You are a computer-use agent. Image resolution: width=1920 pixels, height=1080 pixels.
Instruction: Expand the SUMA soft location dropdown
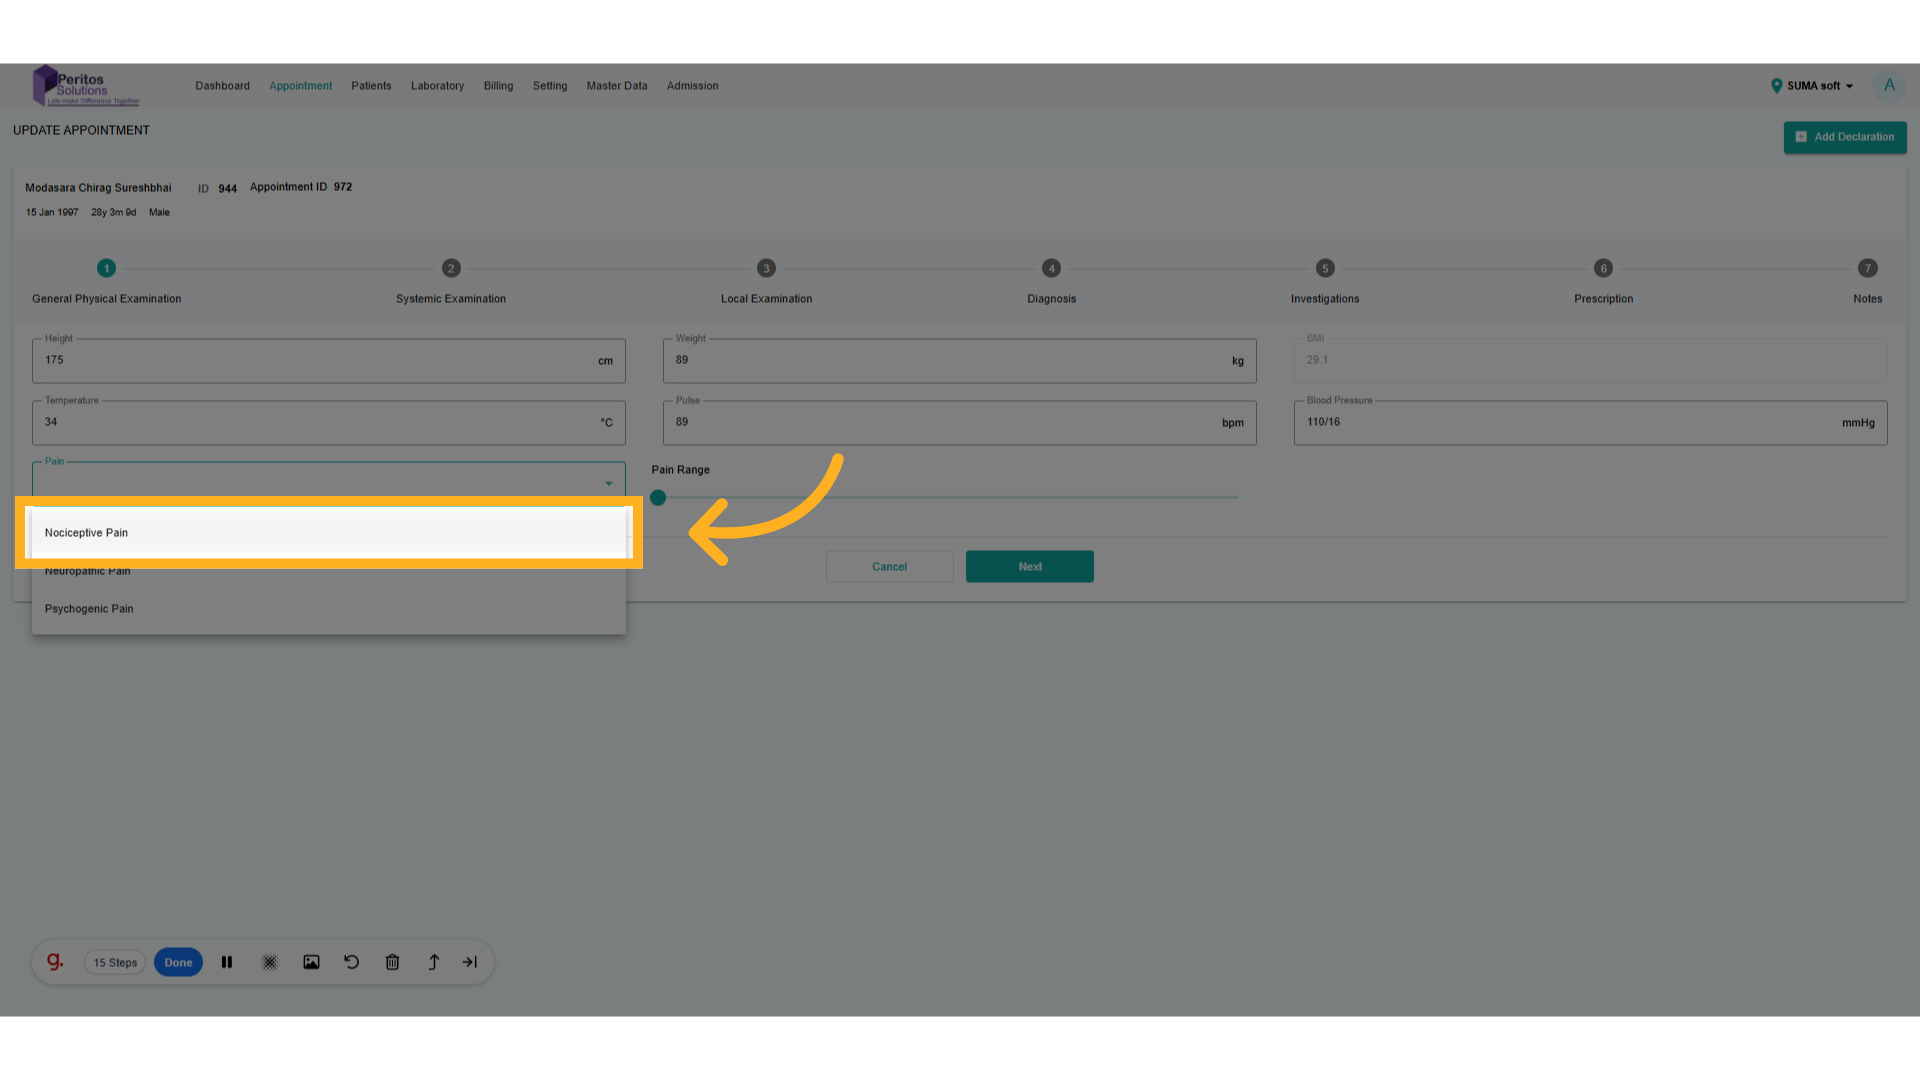(x=1850, y=86)
